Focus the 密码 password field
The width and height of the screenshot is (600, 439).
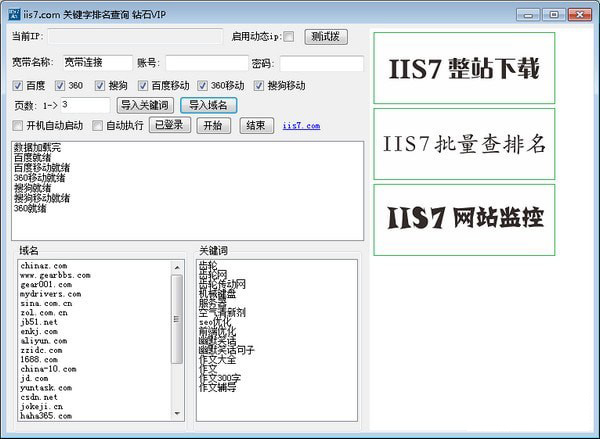click(x=320, y=62)
